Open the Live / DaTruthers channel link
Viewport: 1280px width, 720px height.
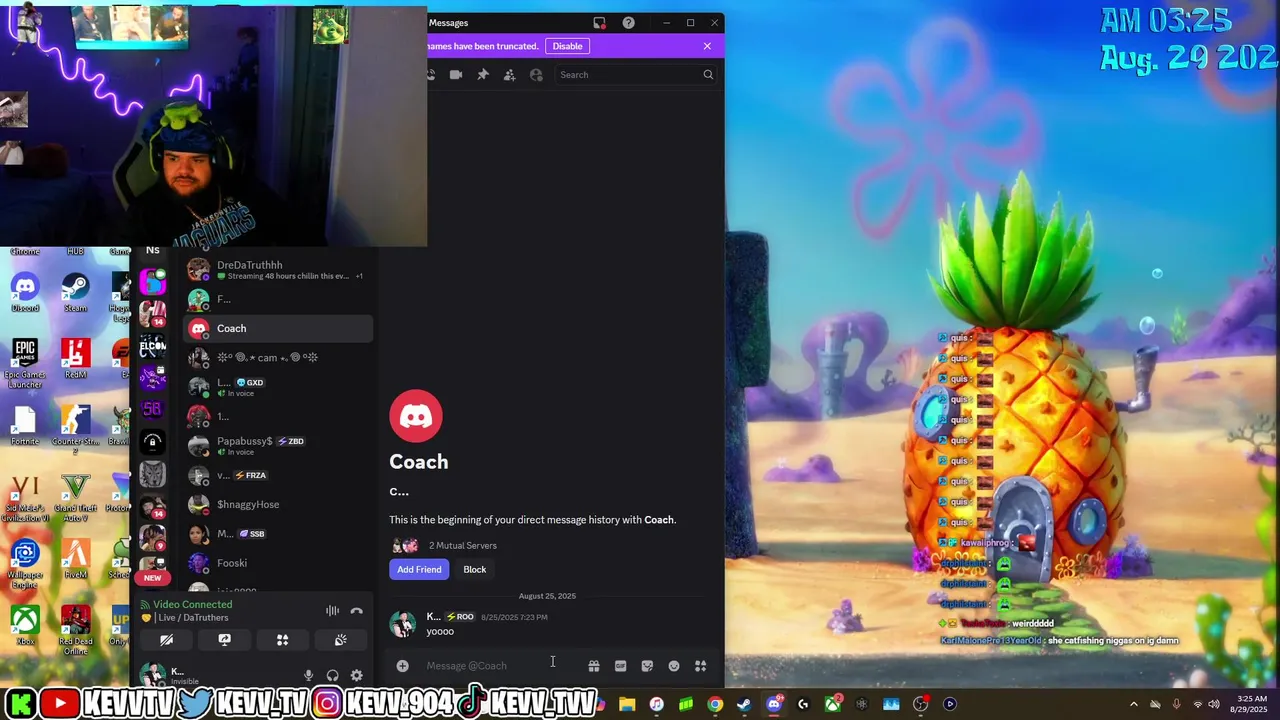193,618
